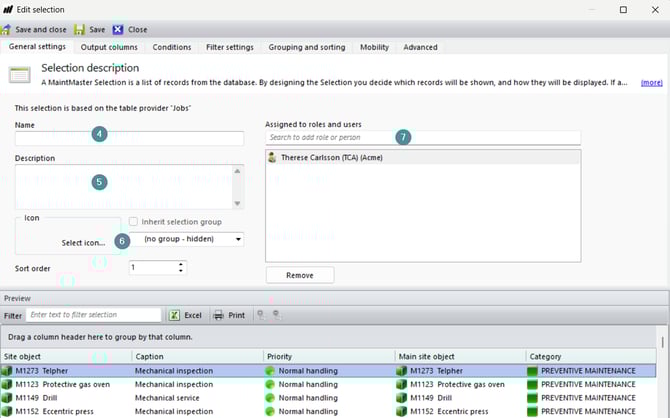The width and height of the screenshot is (670, 418).
Task: Select the M1273 Telpher site object cell
Action: pos(67,371)
